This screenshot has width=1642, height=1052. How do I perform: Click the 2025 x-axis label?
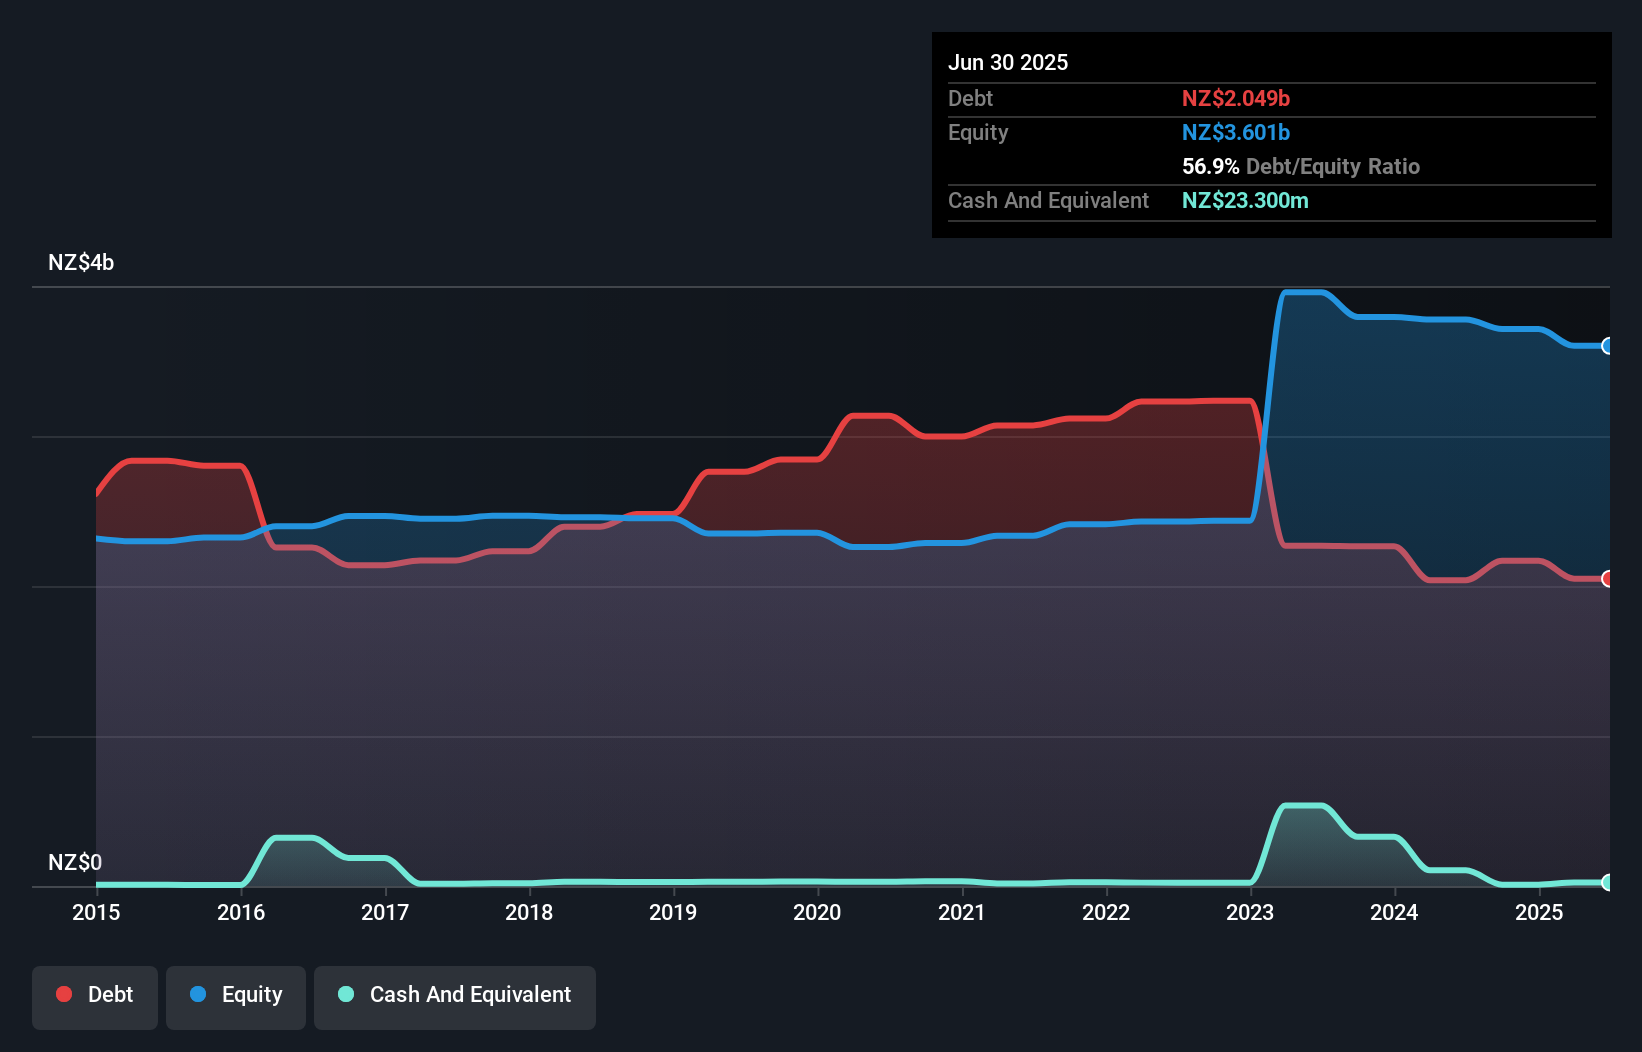pos(1539,912)
